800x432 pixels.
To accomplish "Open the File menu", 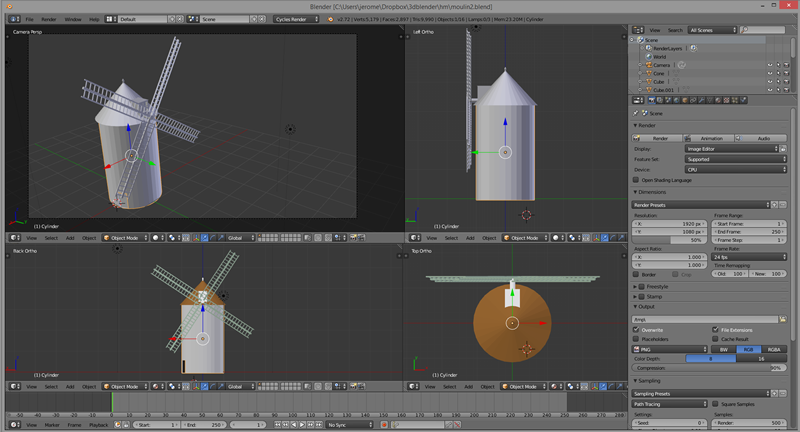I will [29, 19].
